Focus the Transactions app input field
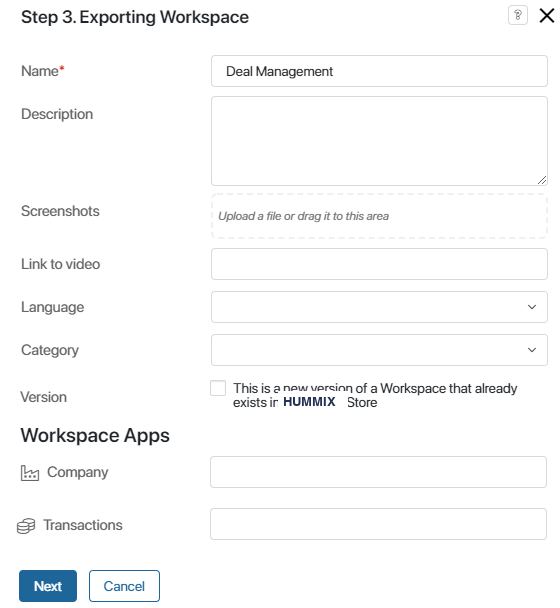Viewport: 560px width, 608px height. pos(378,524)
